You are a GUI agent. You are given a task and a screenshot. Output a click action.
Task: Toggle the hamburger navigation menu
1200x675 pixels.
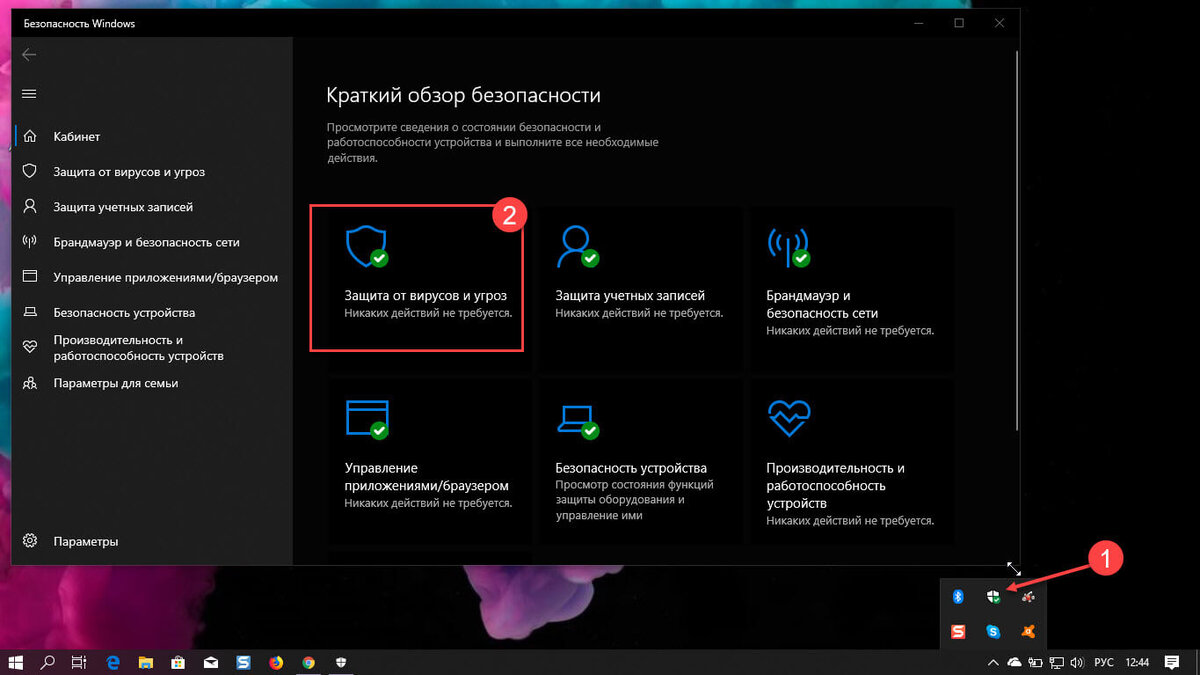coord(29,94)
